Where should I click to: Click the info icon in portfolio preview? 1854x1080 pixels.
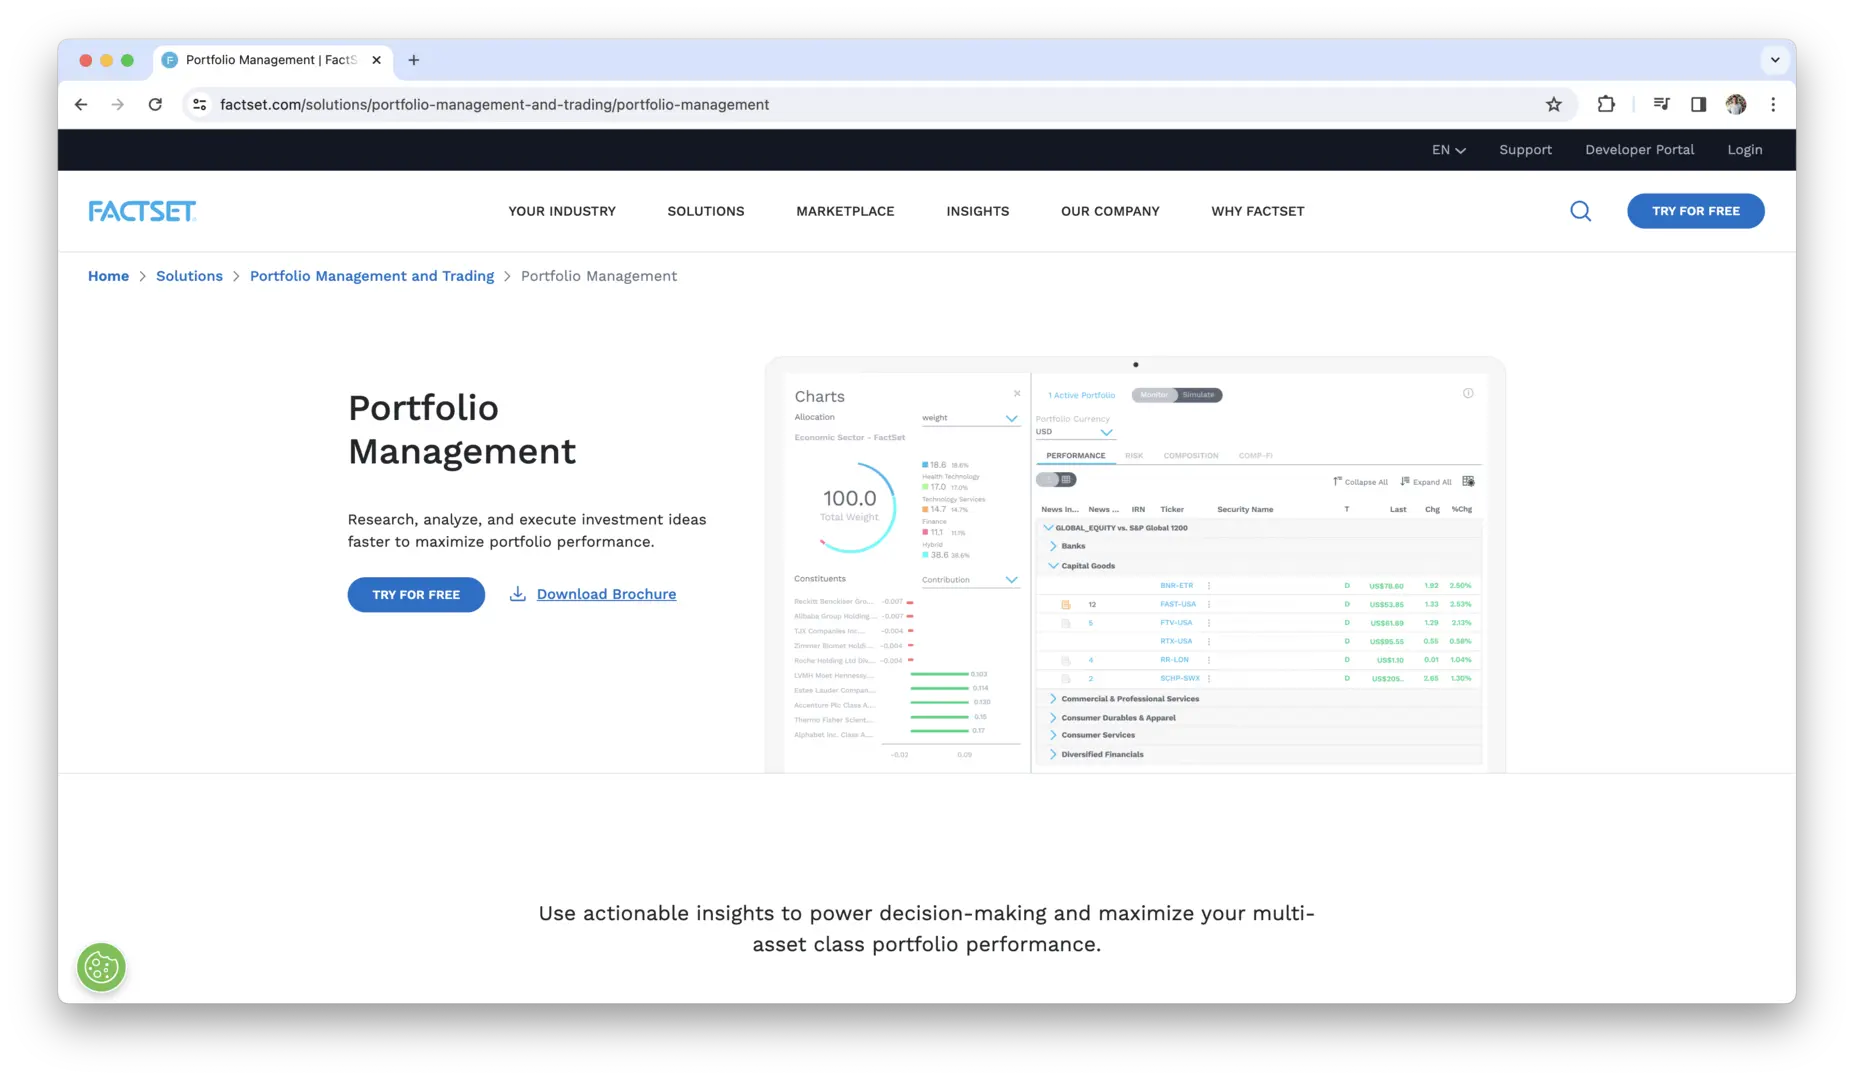pos(1468,393)
